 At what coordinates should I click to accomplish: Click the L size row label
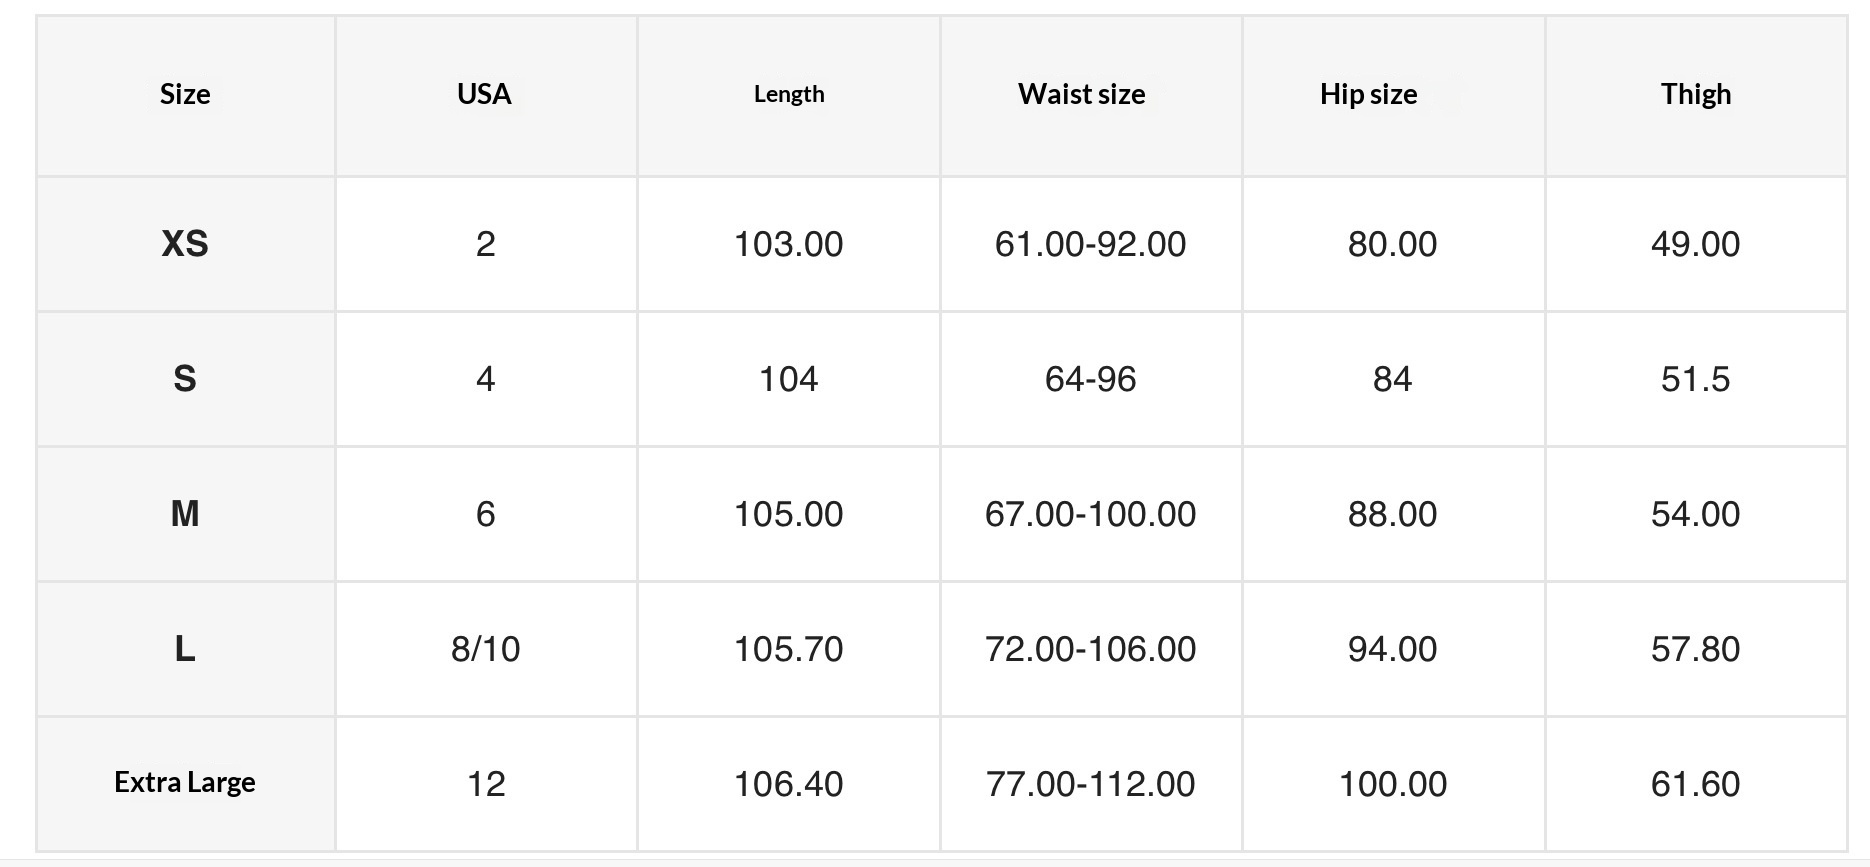click(x=185, y=649)
